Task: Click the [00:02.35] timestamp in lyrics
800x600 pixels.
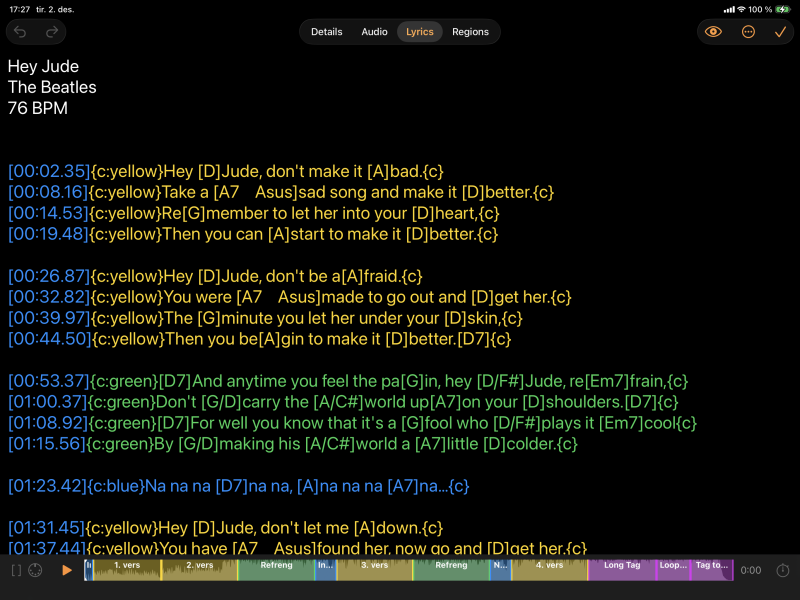Action: point(49,171)
